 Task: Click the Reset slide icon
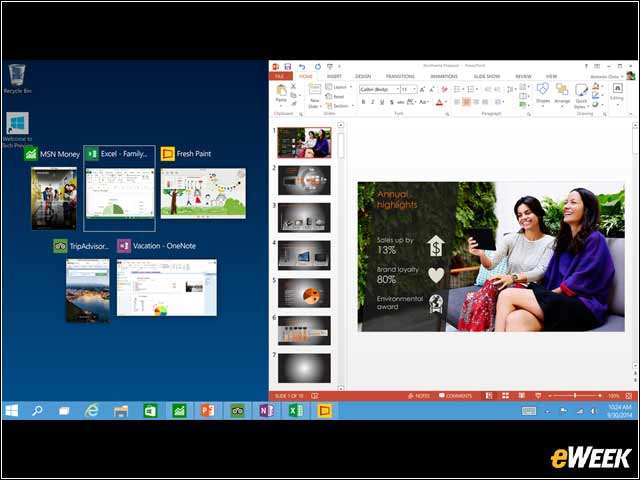tap(335, 96)
